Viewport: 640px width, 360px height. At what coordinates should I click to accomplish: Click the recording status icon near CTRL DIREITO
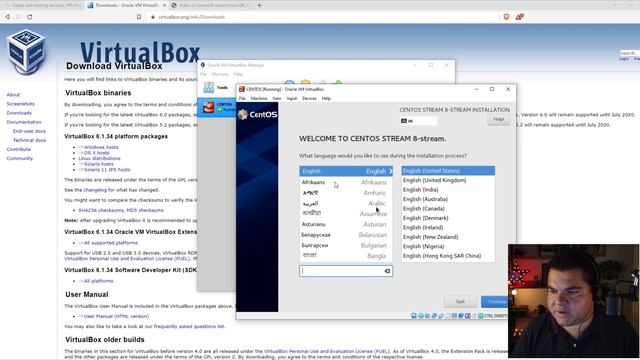461,316
